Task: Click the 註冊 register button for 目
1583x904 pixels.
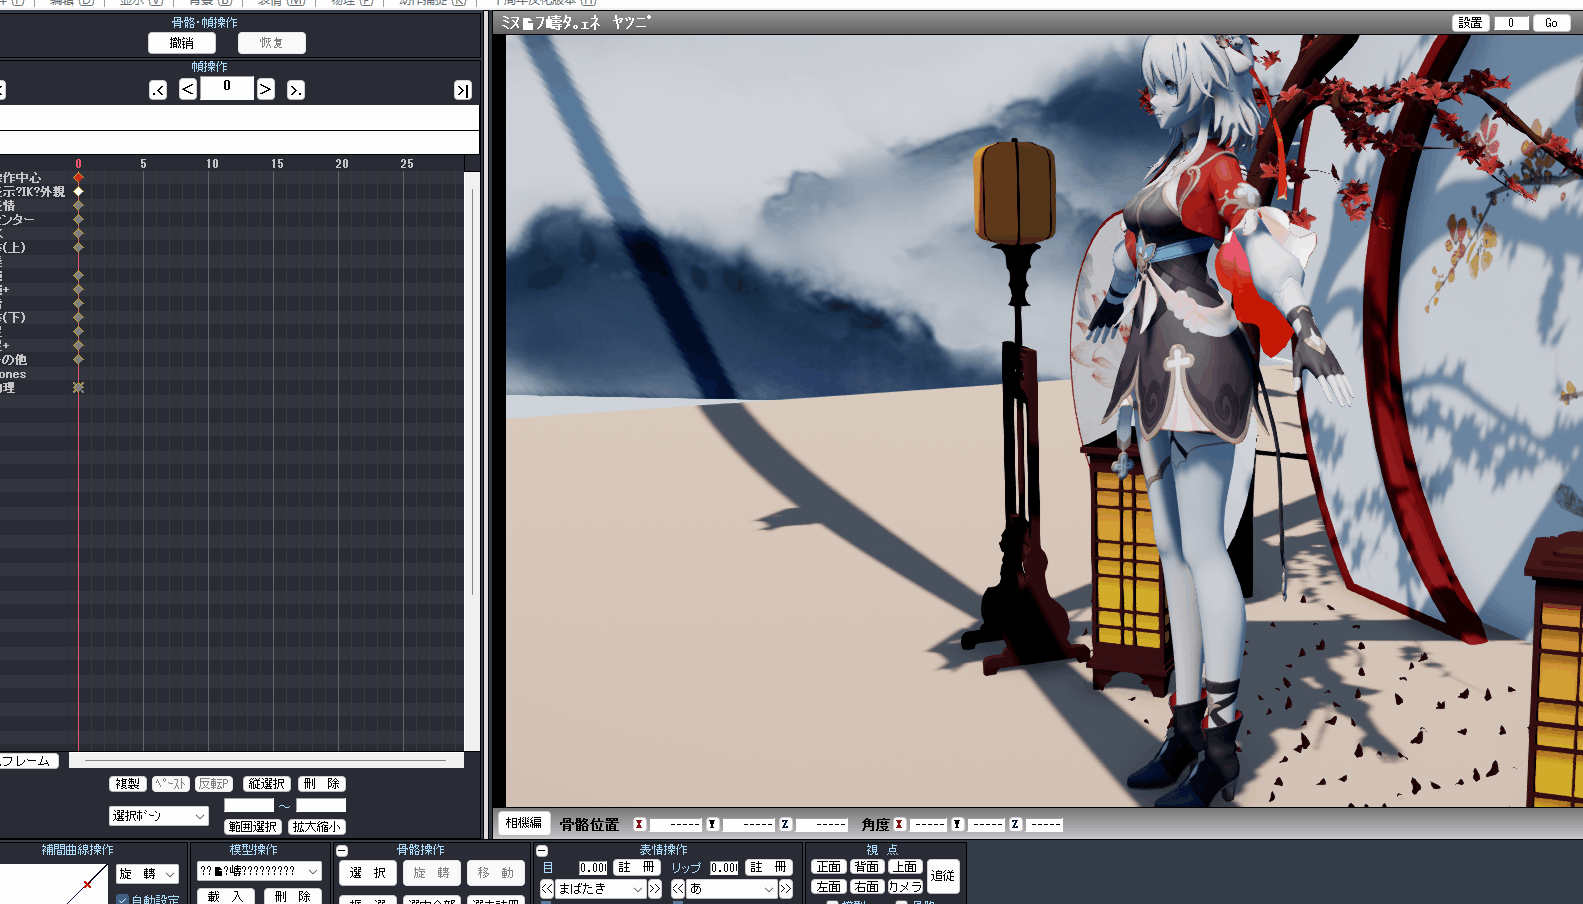Action: pos(637,868)
